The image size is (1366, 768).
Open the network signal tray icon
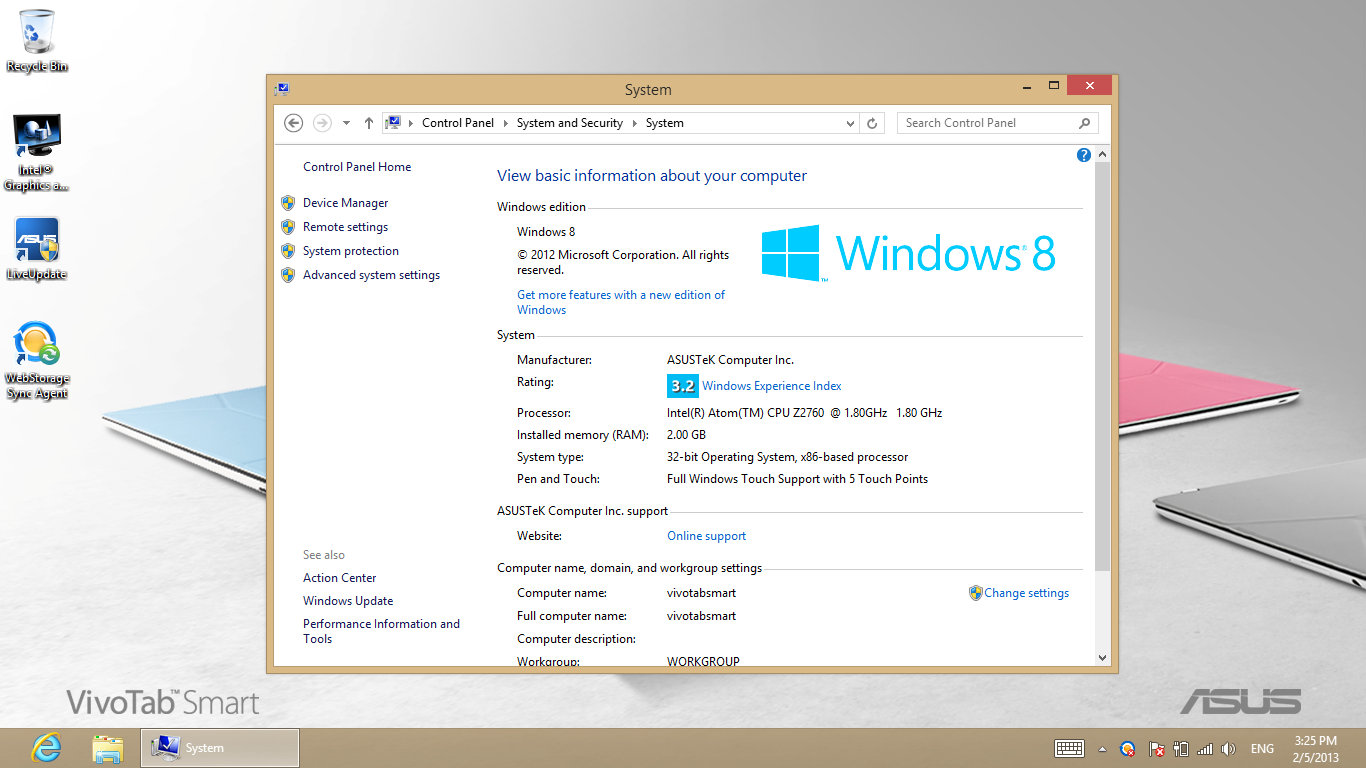tap(1205, 748)
